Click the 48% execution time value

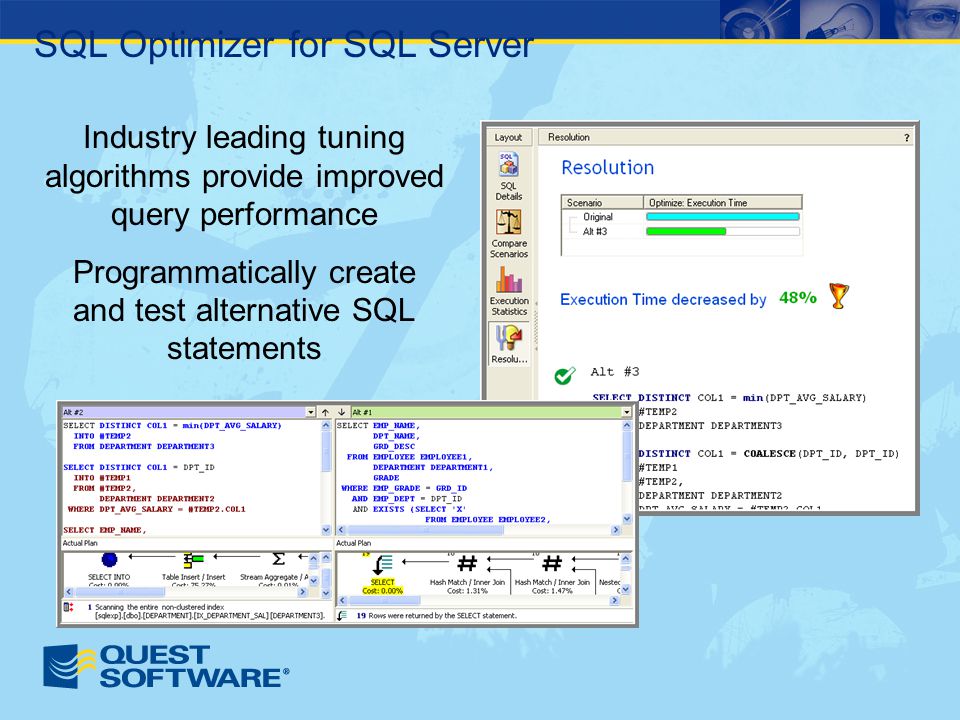tap(798, 298)
